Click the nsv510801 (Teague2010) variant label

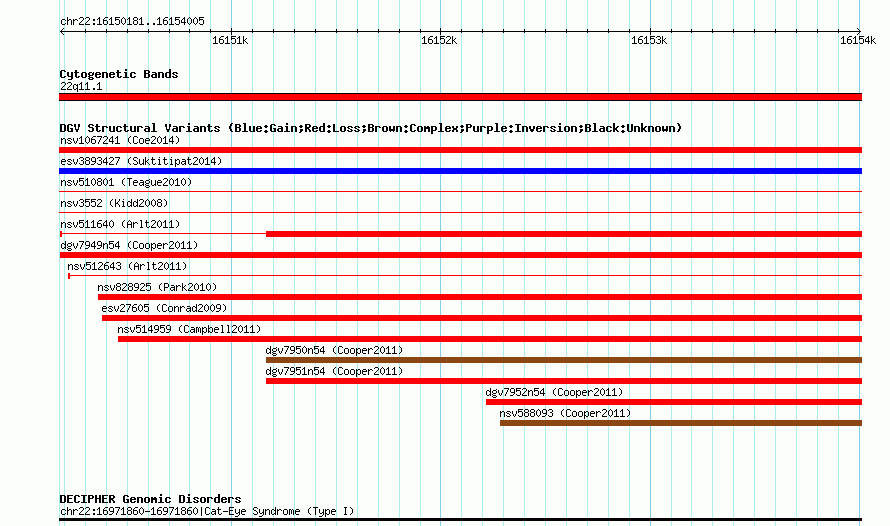tap(126, 182)
